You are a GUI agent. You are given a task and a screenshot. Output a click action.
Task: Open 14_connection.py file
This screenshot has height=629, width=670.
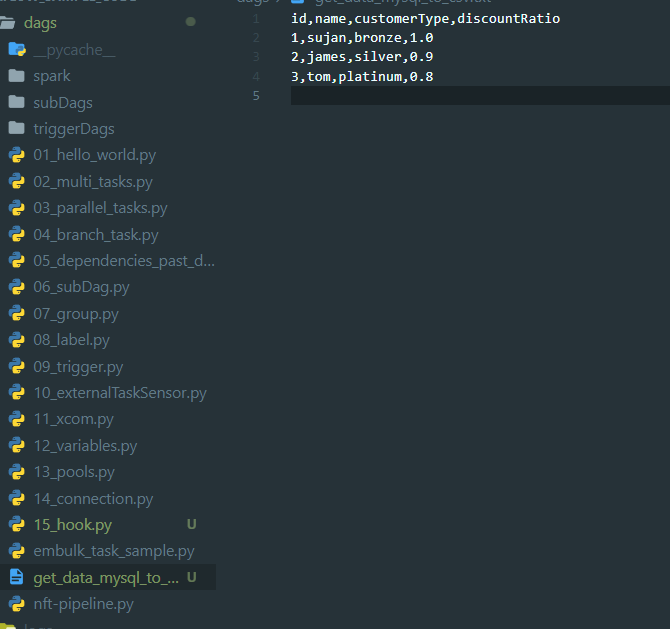pos(93,499)
